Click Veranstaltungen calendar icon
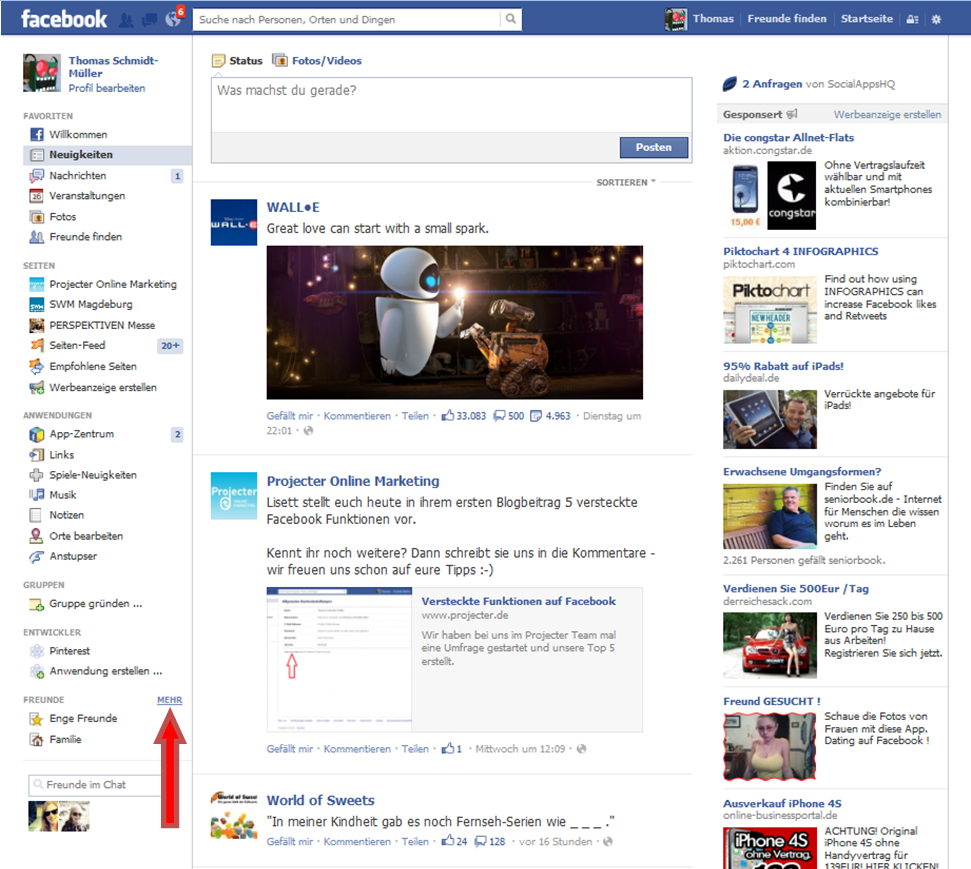The height and width of the screenshot is (869, 971). pyautogui.click(x=37, y=196)
